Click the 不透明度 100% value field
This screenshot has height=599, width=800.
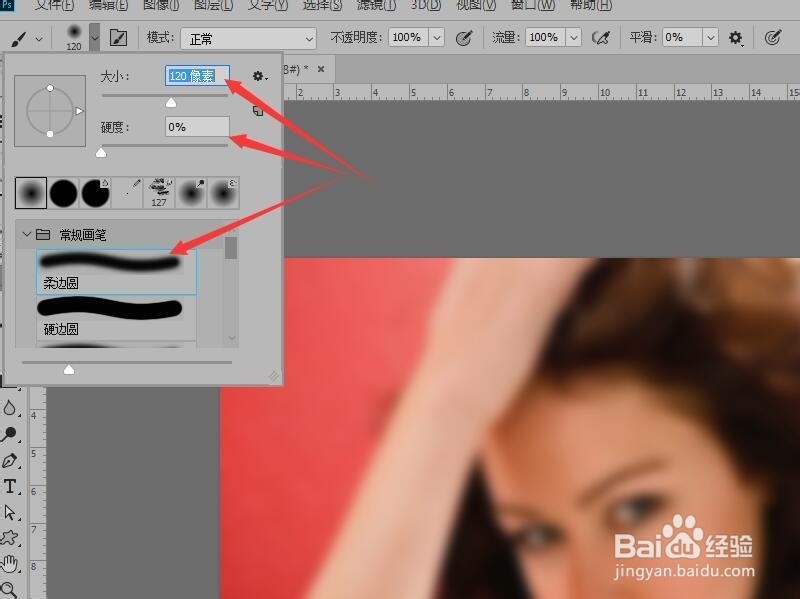[408, 37]
